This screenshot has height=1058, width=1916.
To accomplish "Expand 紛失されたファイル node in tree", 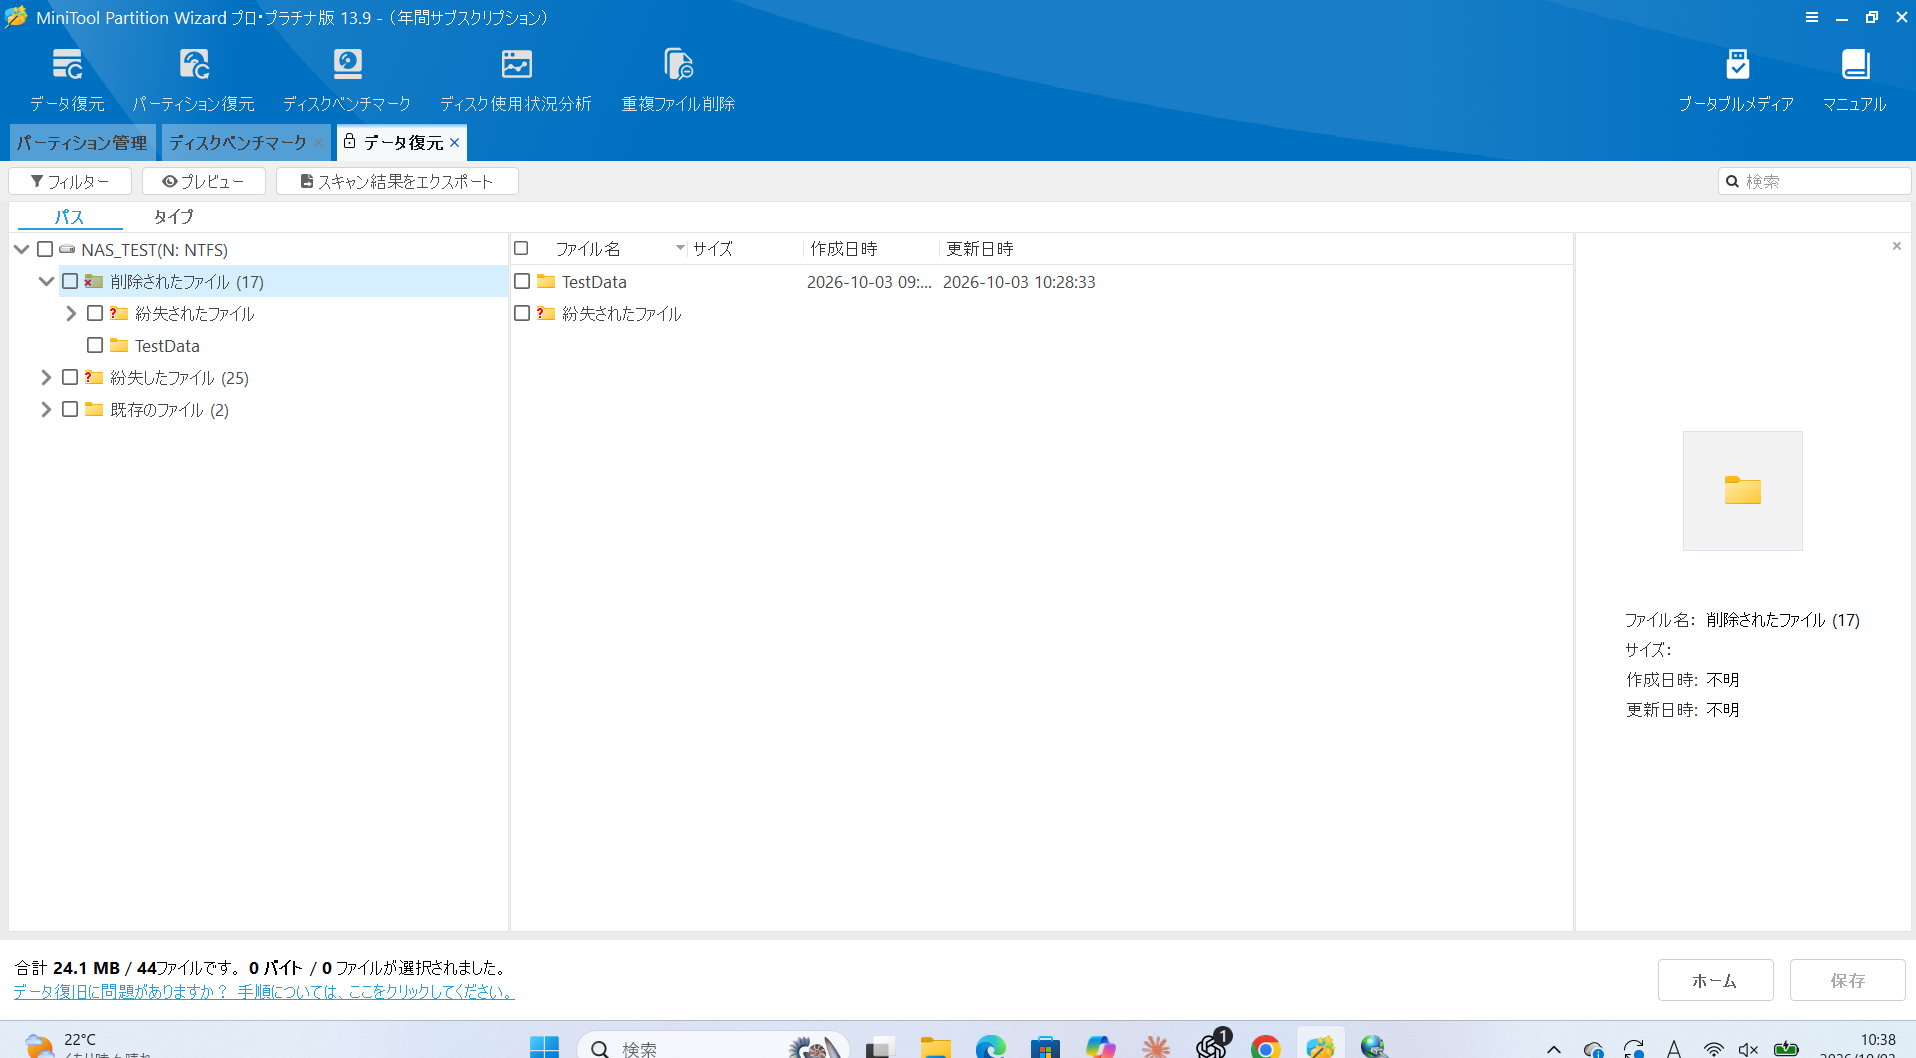I will pos(71,314).
